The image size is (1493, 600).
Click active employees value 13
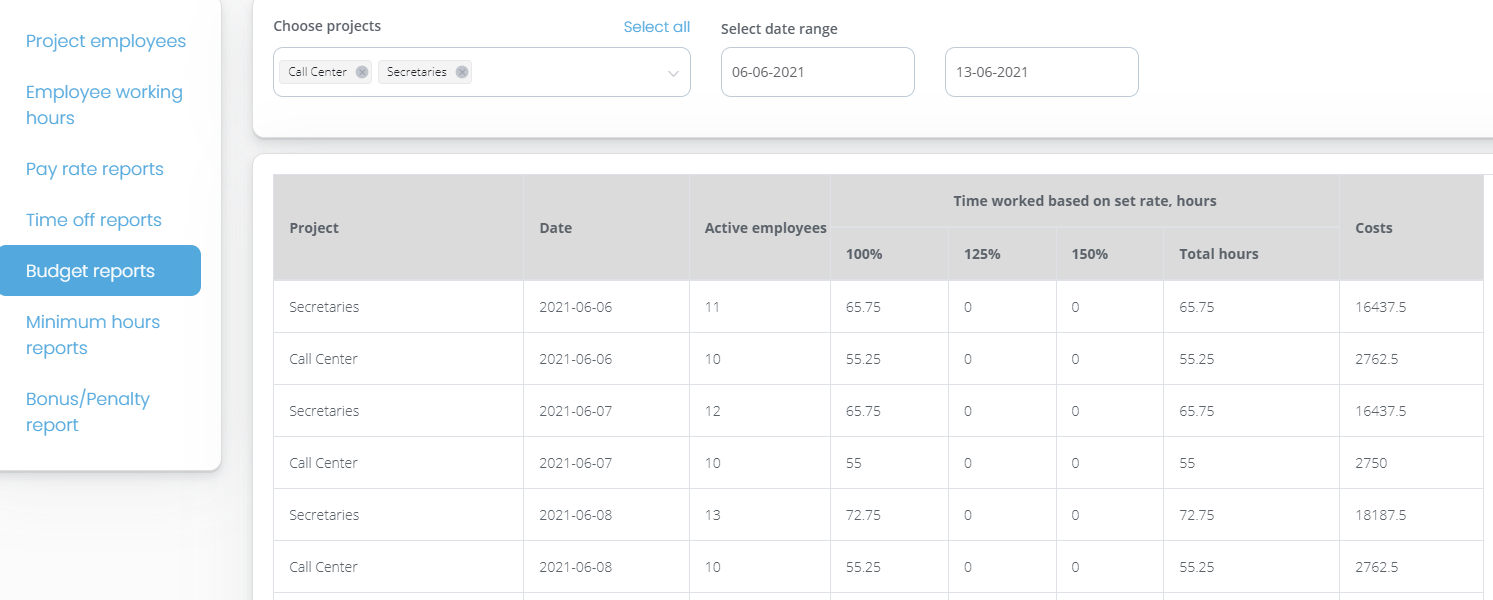pos(712,515)
